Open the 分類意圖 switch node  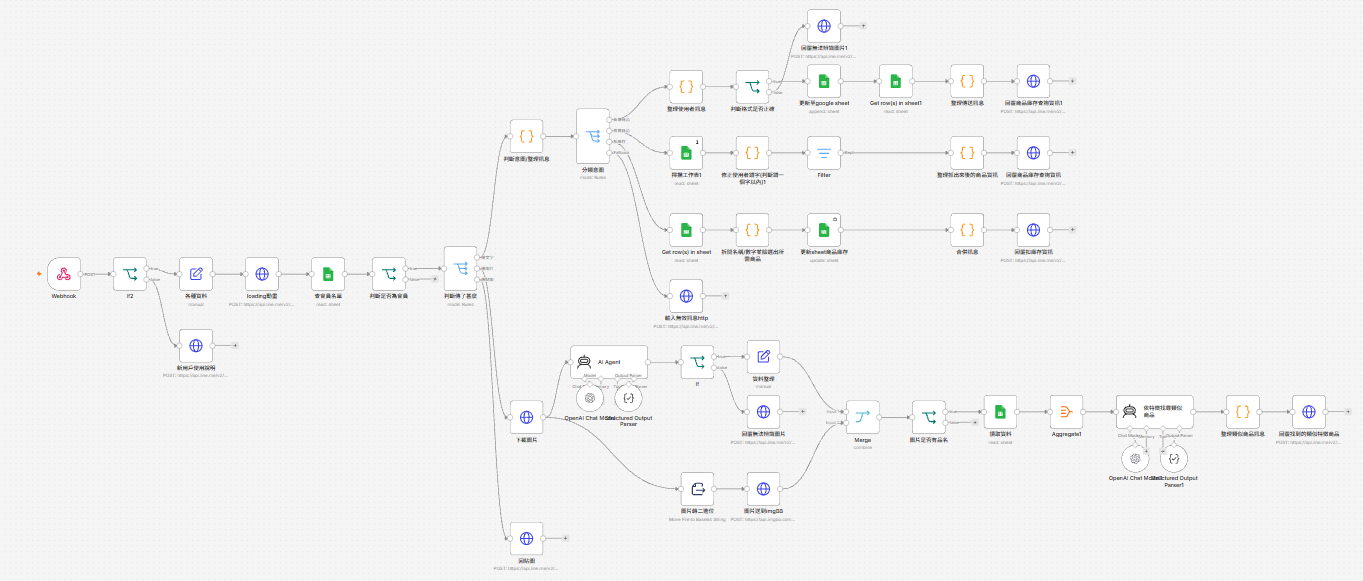(x=593, y=137)
